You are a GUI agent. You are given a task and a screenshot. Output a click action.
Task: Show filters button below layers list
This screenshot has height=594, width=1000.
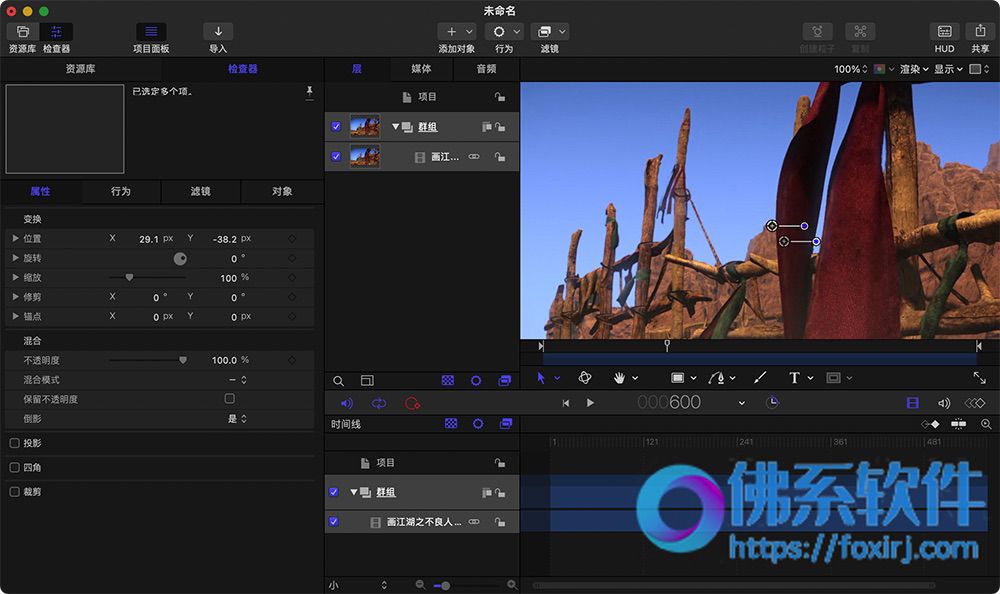tap(504, 380)
